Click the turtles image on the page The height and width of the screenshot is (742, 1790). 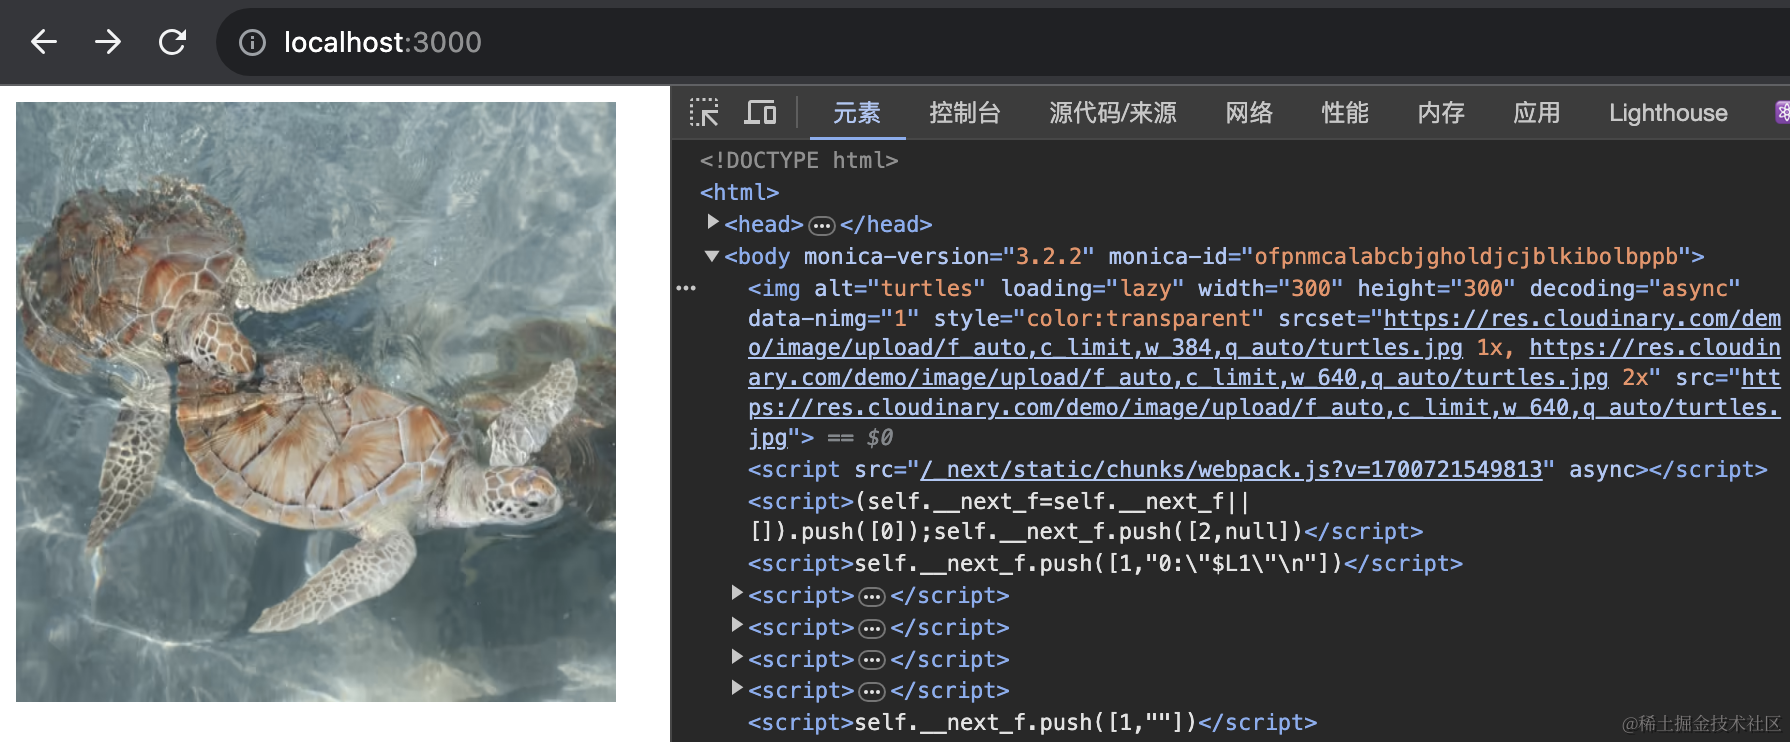coord(316,401)
